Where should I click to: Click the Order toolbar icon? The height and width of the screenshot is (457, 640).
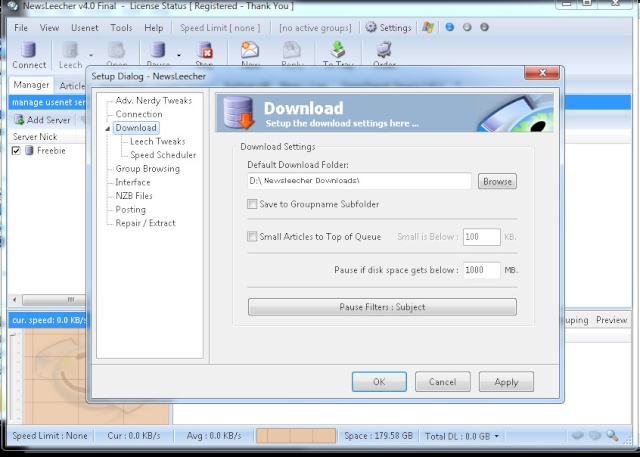click(384, 50)
